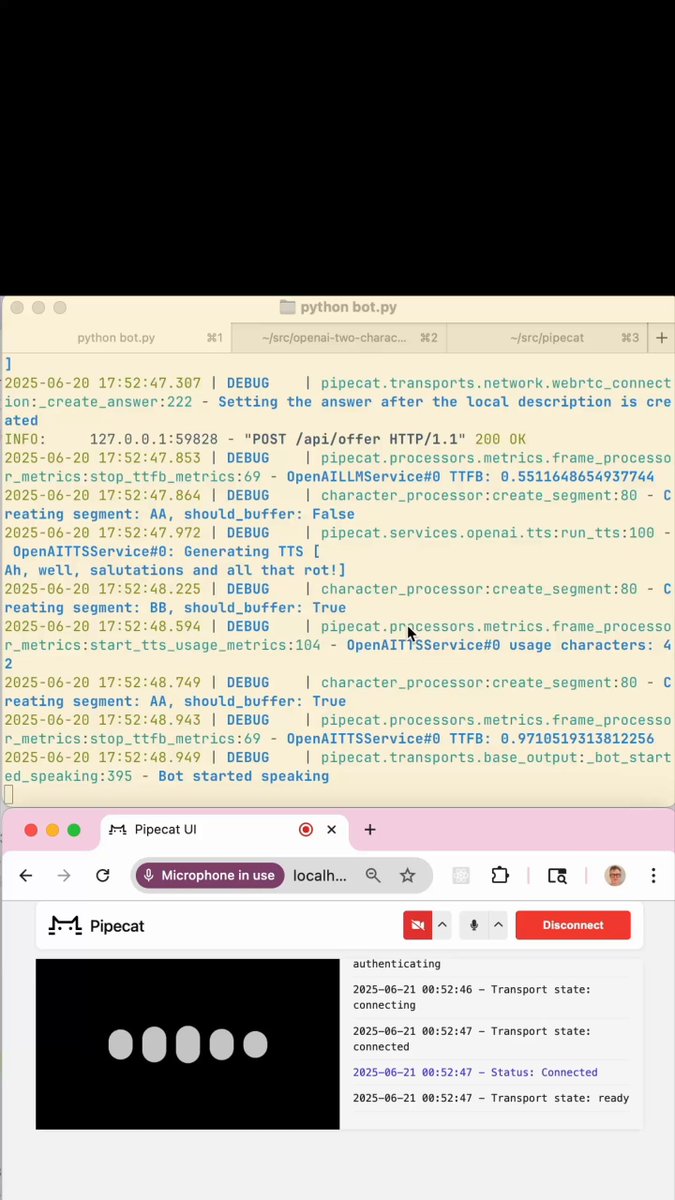The width and height of the screenshot is (675, 1200).
Task: Click the Microphone in use indicator chip
Action: [210, 875]
